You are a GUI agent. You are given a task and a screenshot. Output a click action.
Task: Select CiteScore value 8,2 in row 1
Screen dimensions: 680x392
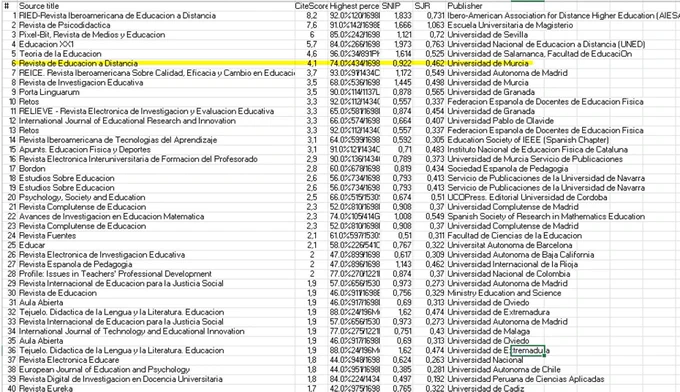pyautogui.click(x=311, y=16)
